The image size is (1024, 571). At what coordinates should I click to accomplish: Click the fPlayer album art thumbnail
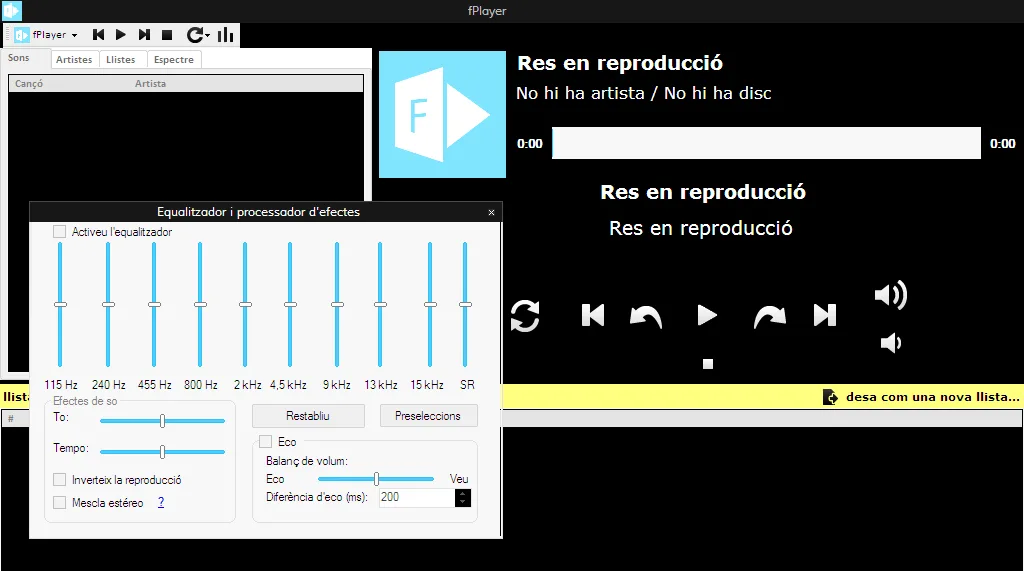[x=442, y=114]
